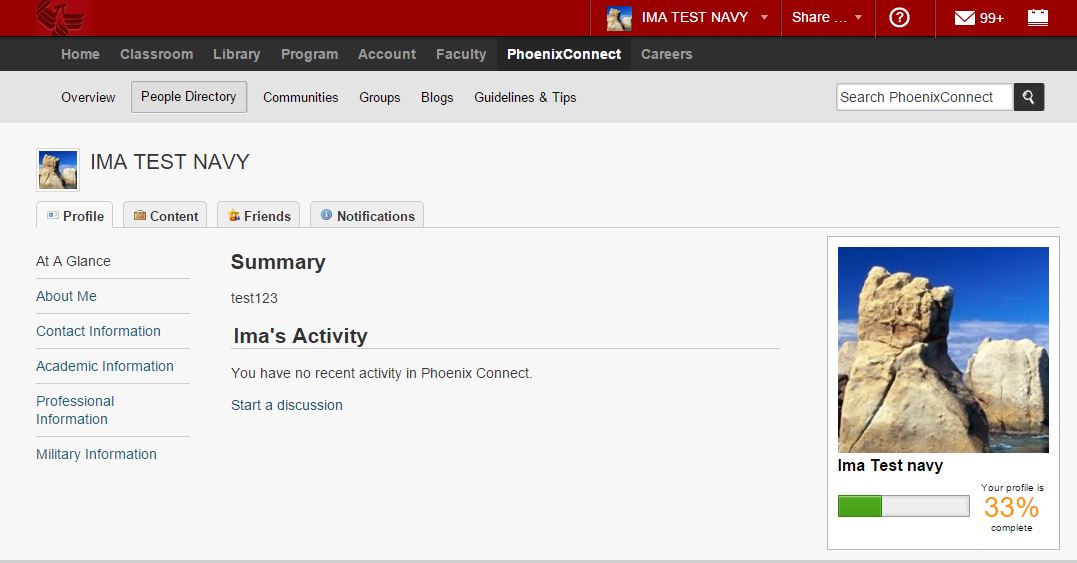
Task: Click the large rock profile photo
Action: (943, 349)
